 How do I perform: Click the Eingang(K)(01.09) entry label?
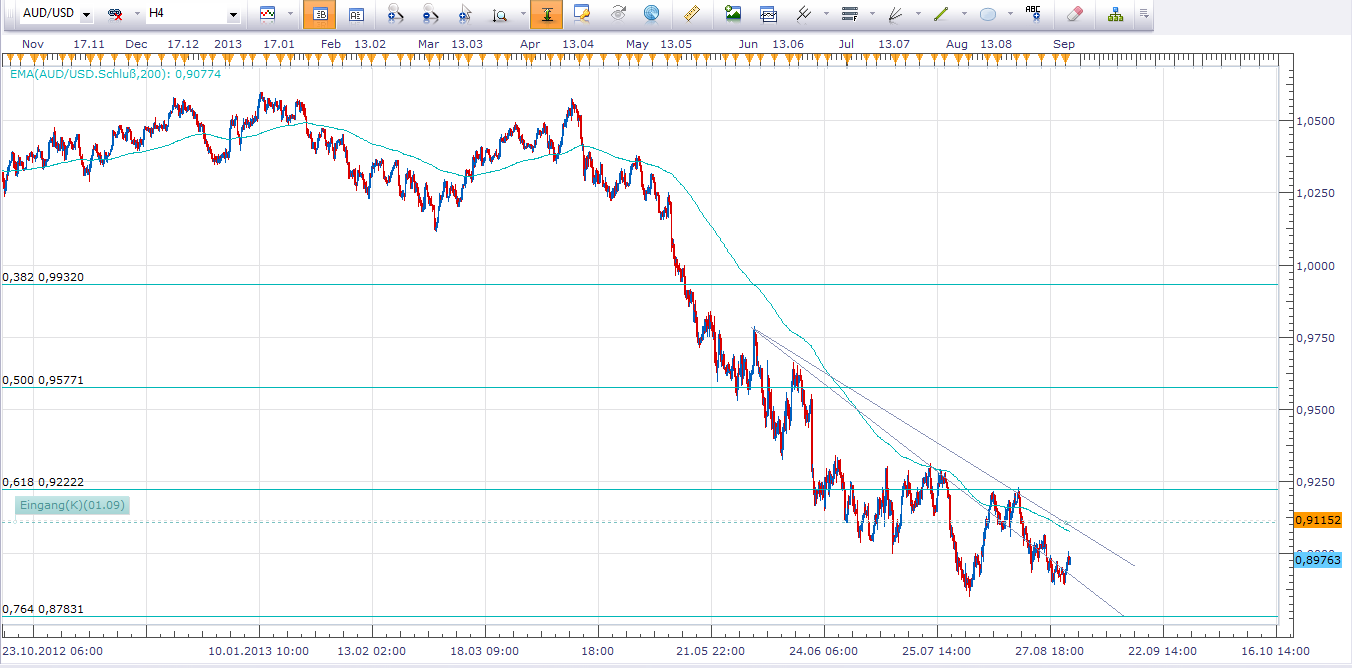tap(72, 505)
